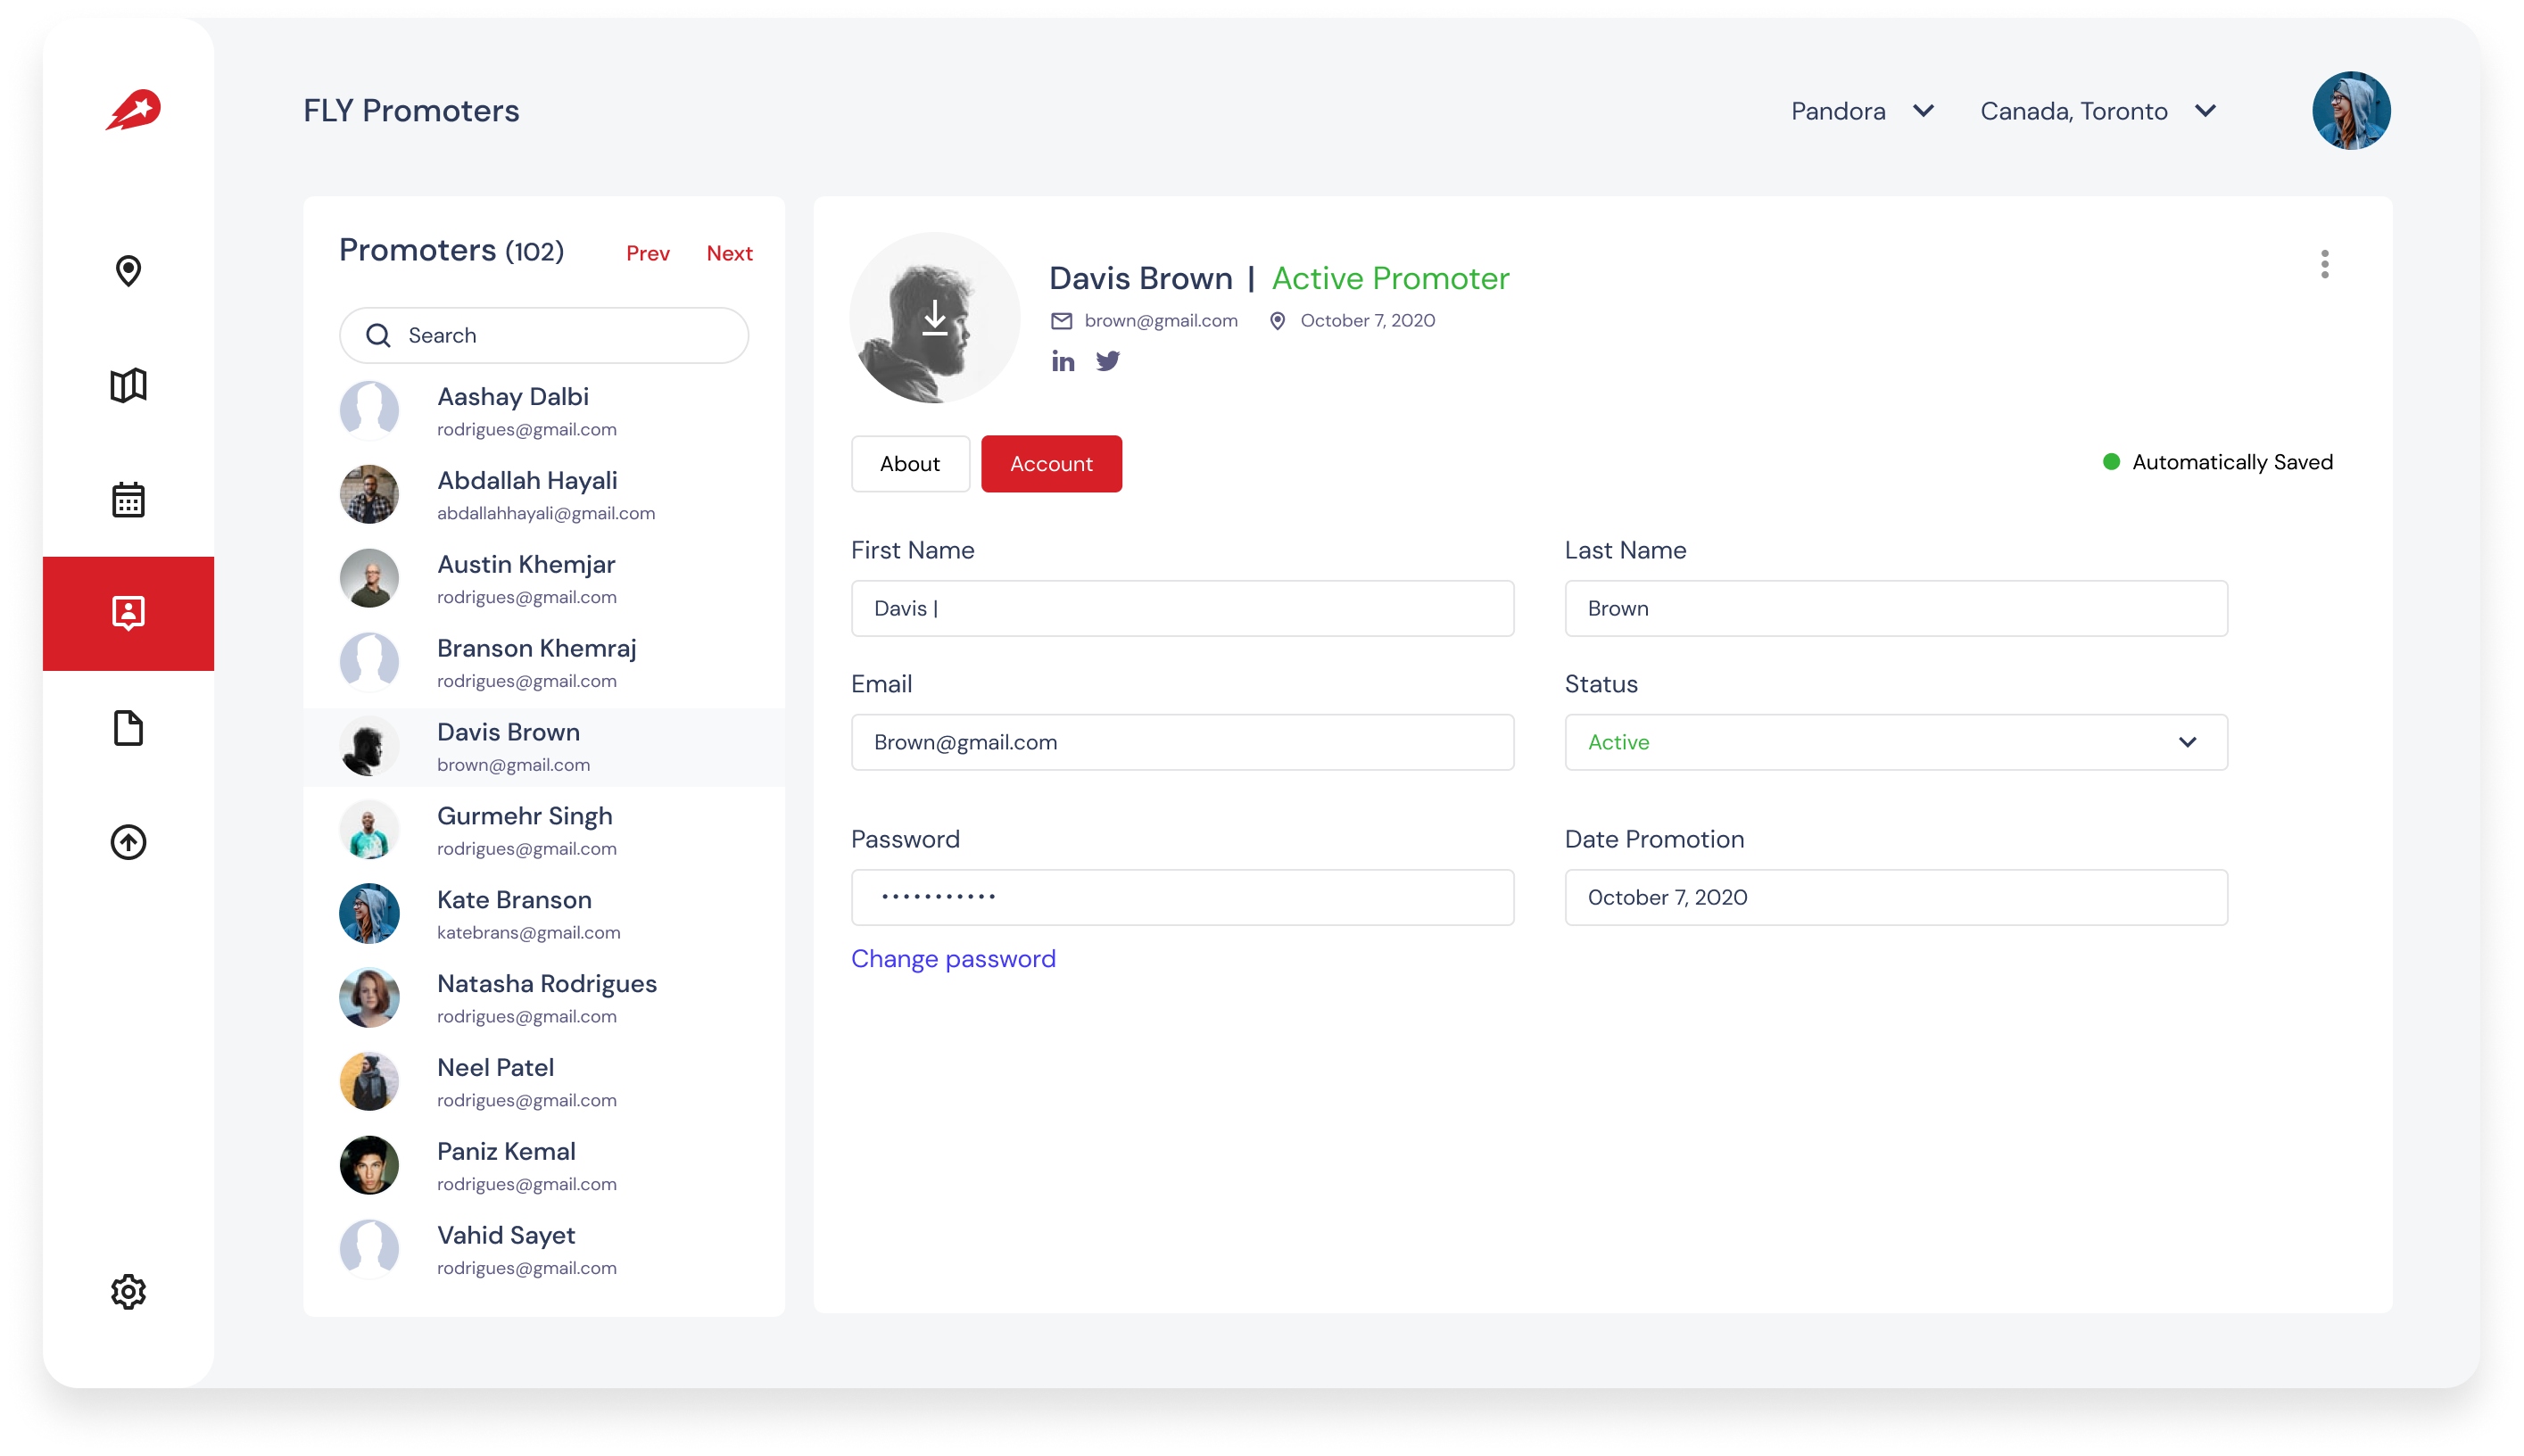Open Davis Brown's Twitter icon

coord(1108,361)
